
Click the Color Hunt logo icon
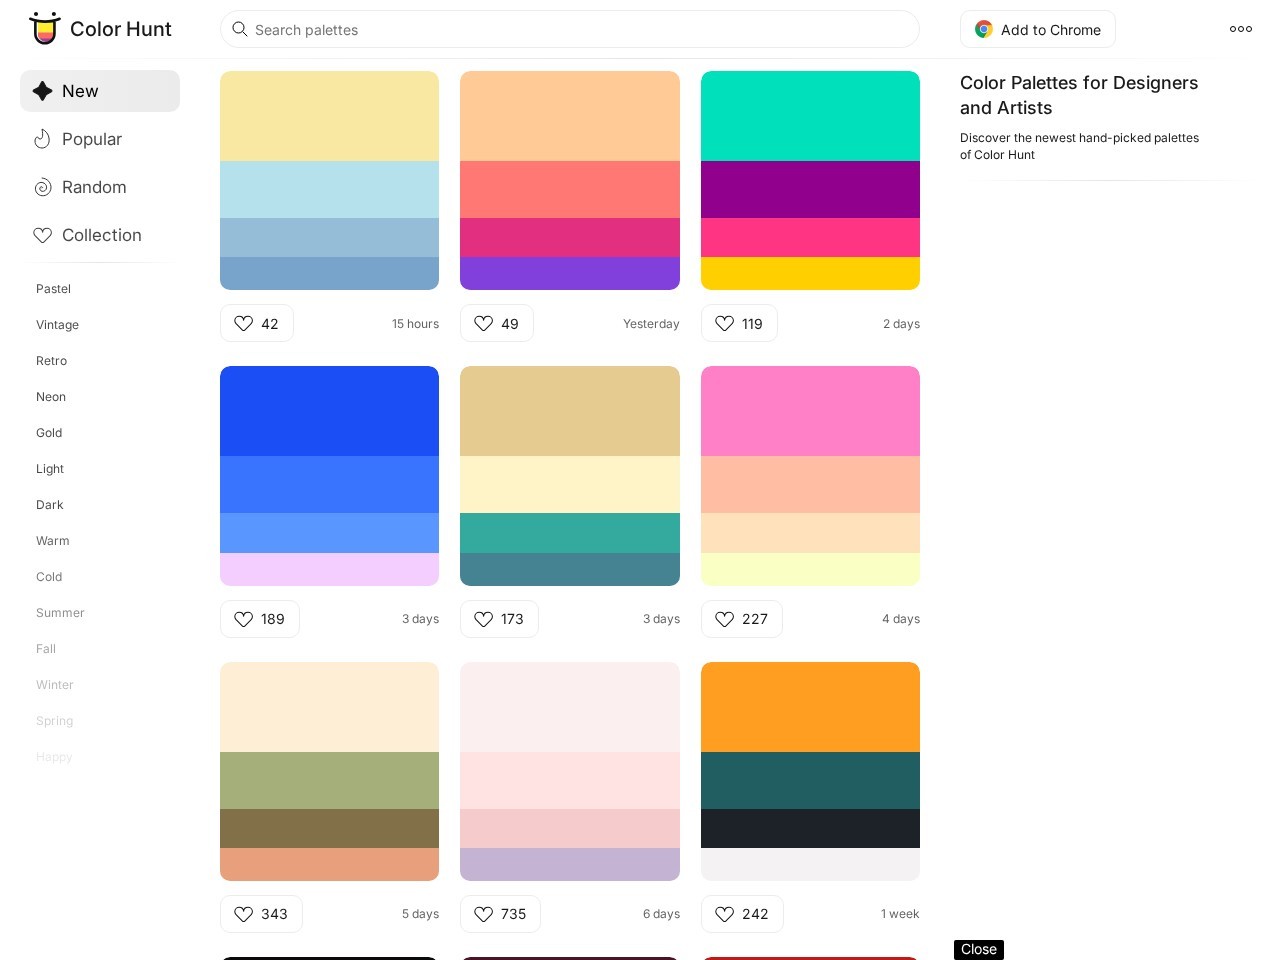45,29
